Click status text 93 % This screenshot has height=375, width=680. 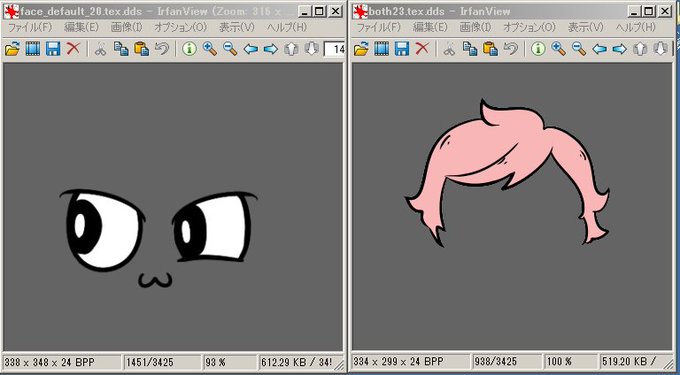tap(215, 362)
